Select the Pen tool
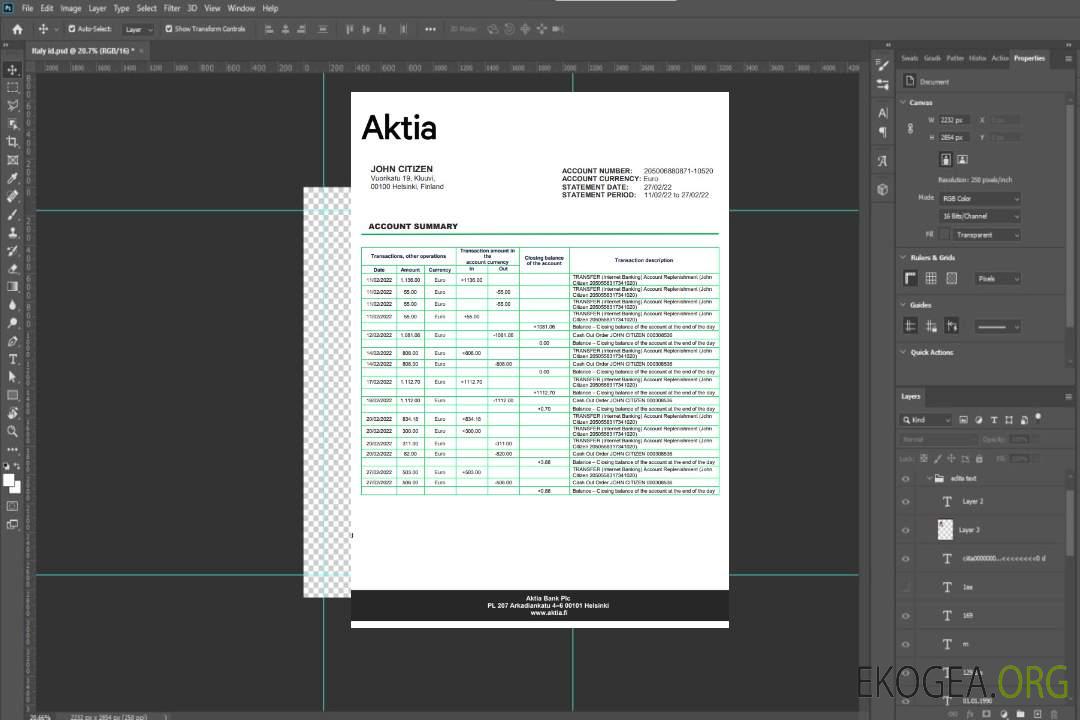This screenshot has width=1080, height=720. (x=12, y=341)
